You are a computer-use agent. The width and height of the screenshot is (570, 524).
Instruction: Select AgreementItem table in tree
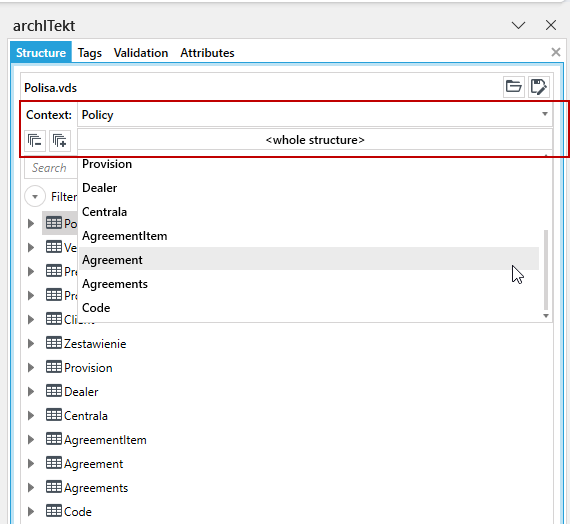pos(96,440)
